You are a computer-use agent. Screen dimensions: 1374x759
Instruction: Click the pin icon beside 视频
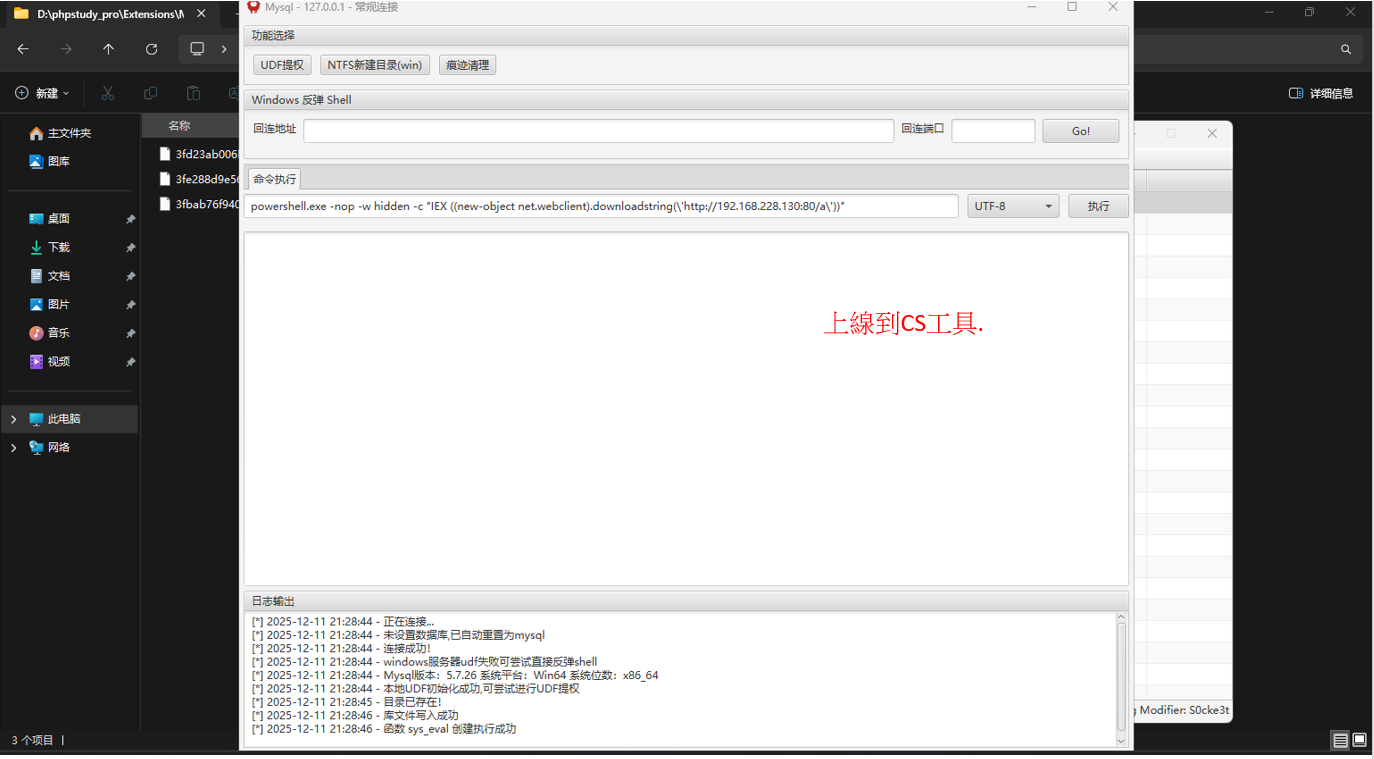click(x=130, y=363)
